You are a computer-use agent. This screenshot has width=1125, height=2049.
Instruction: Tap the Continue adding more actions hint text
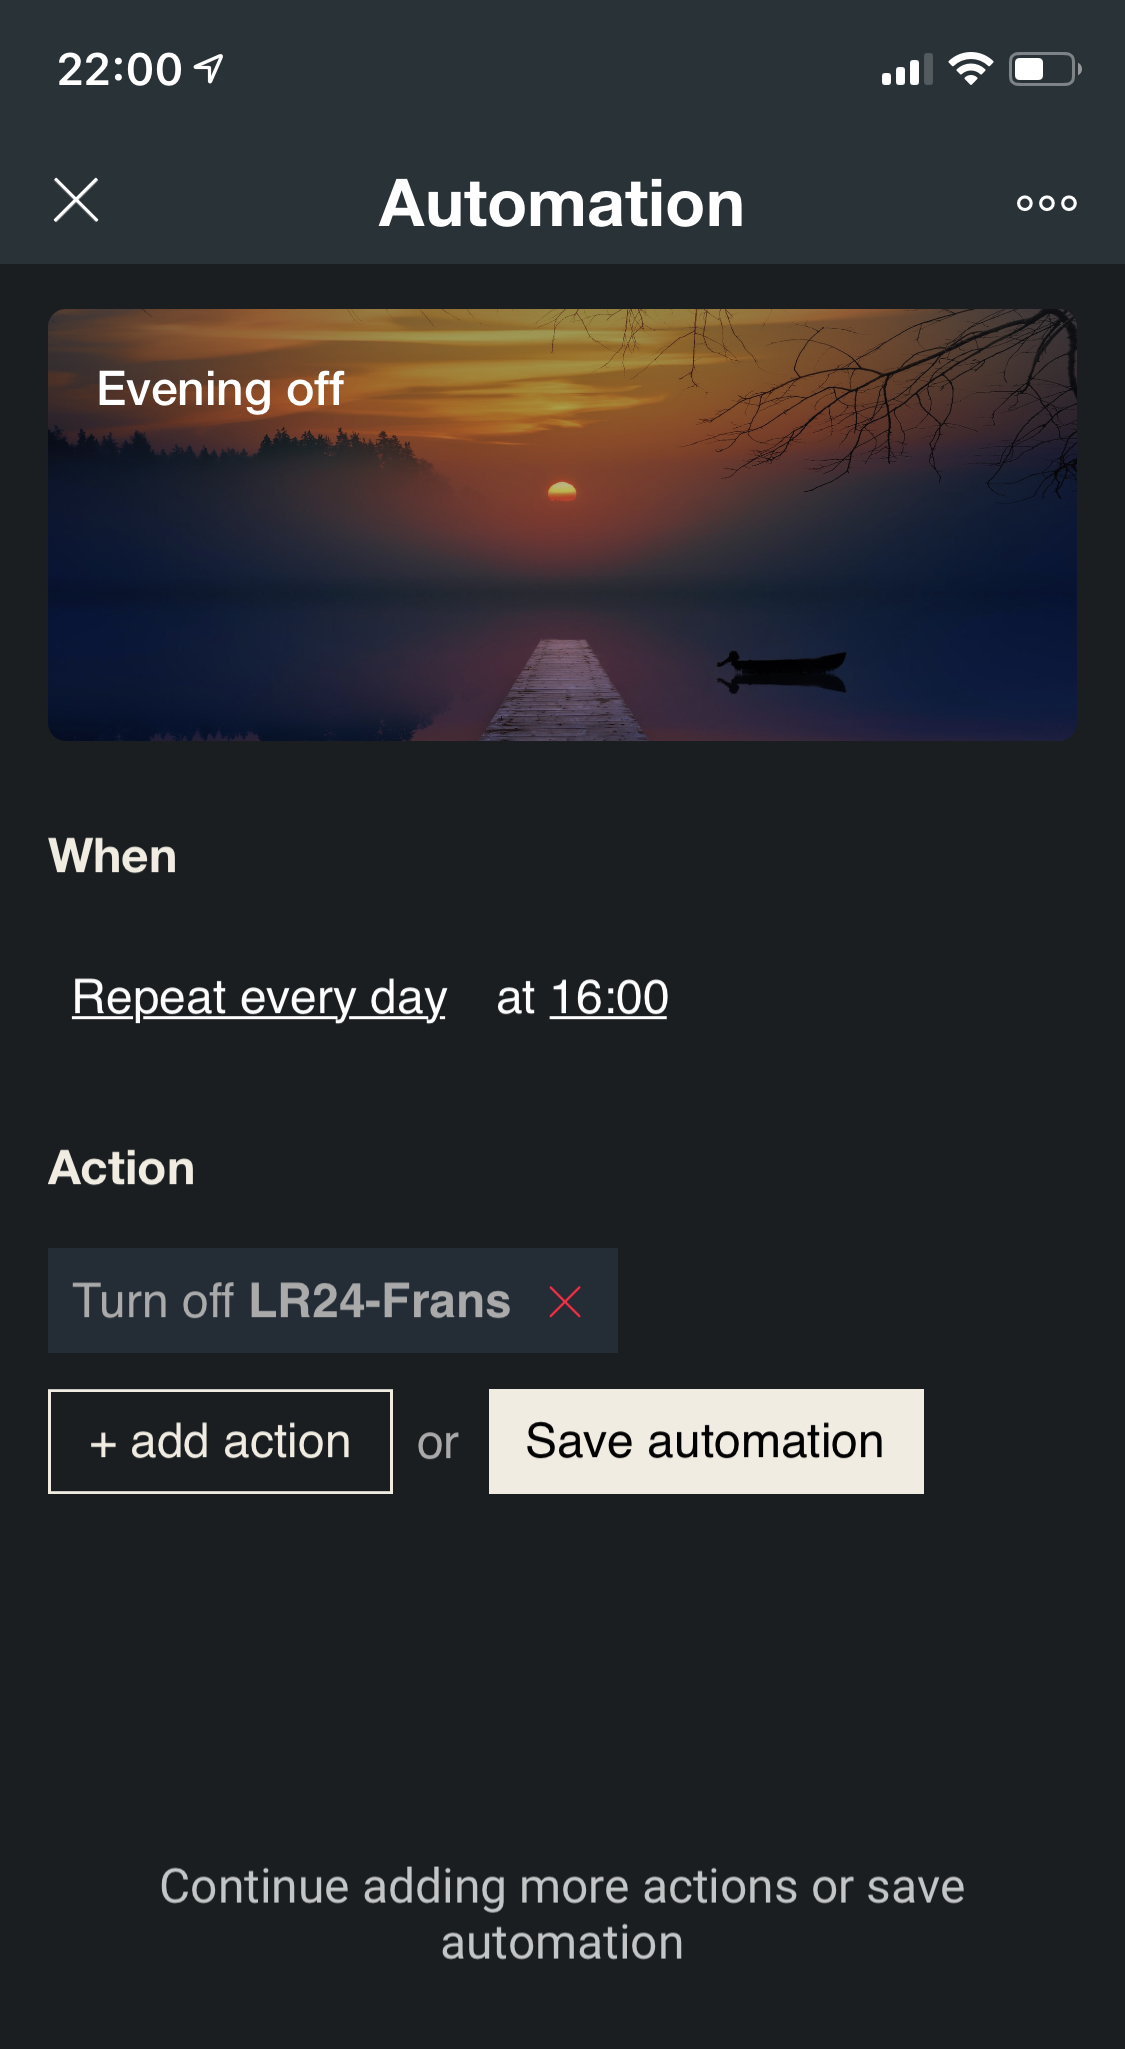tap(562, 1914)
